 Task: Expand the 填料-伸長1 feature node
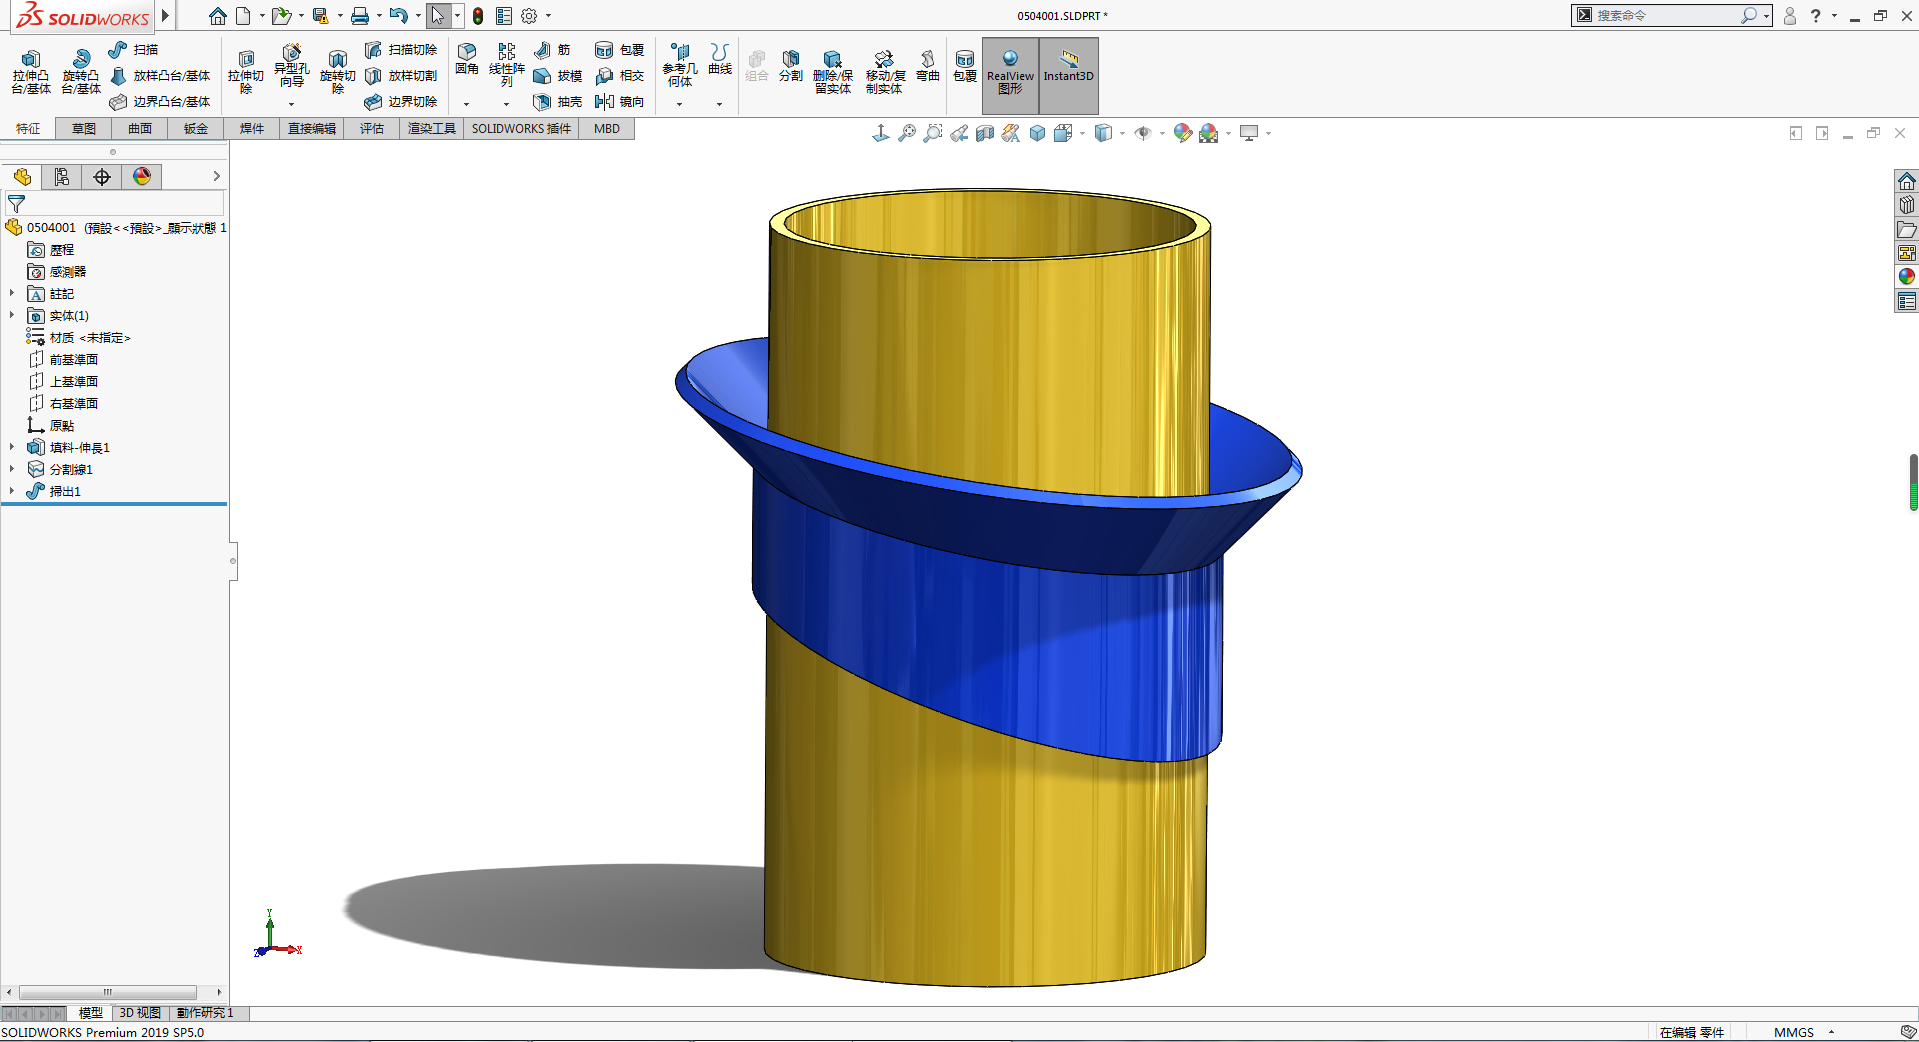[12, 448]
